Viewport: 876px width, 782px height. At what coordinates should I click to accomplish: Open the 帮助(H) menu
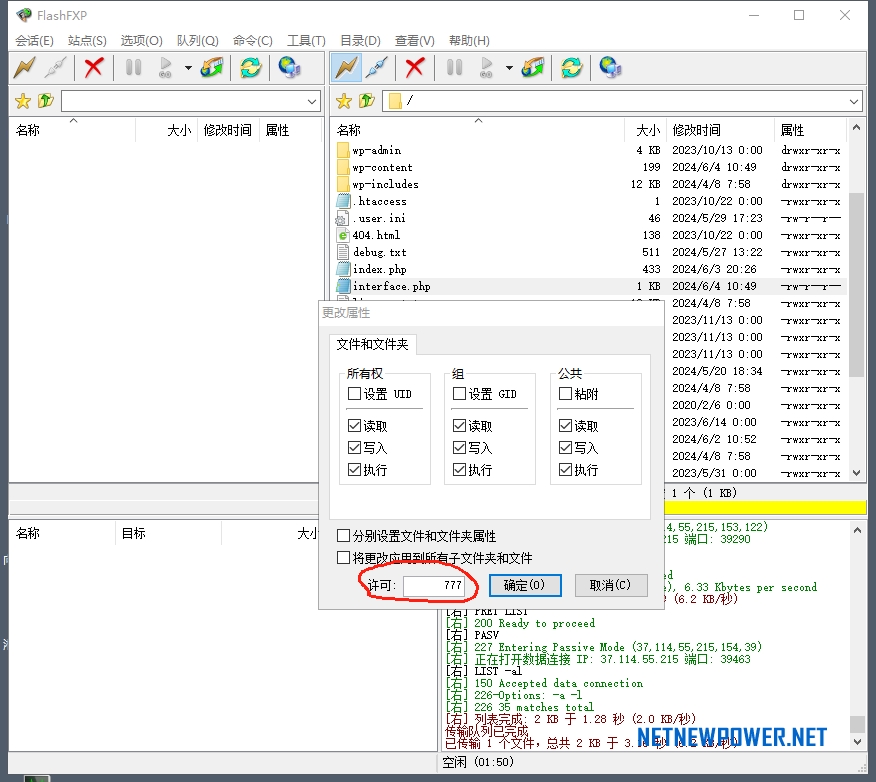[469, 41]
